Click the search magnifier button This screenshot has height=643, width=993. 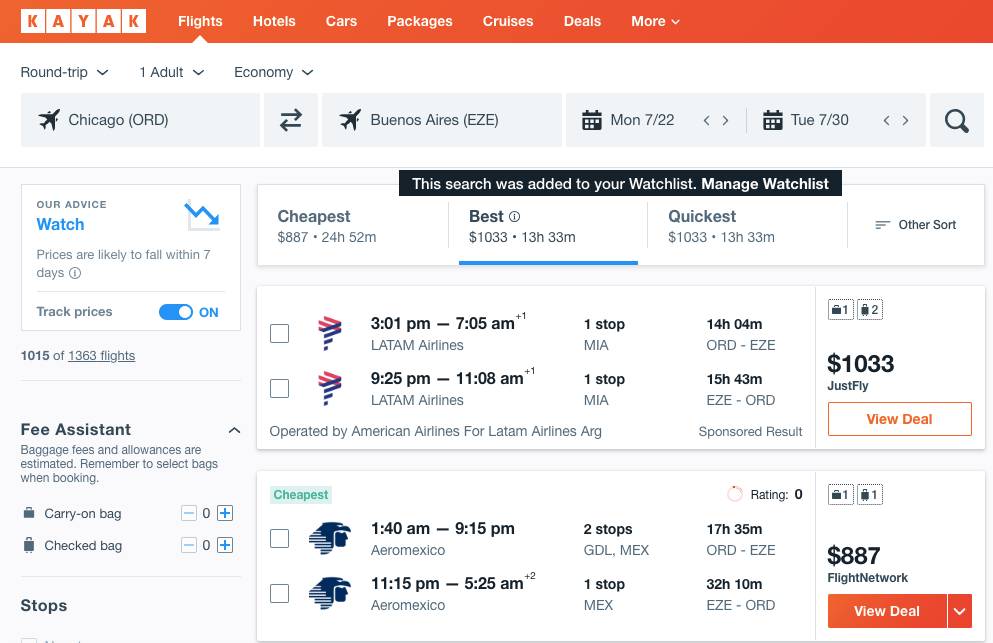click(x=956, y=120)
